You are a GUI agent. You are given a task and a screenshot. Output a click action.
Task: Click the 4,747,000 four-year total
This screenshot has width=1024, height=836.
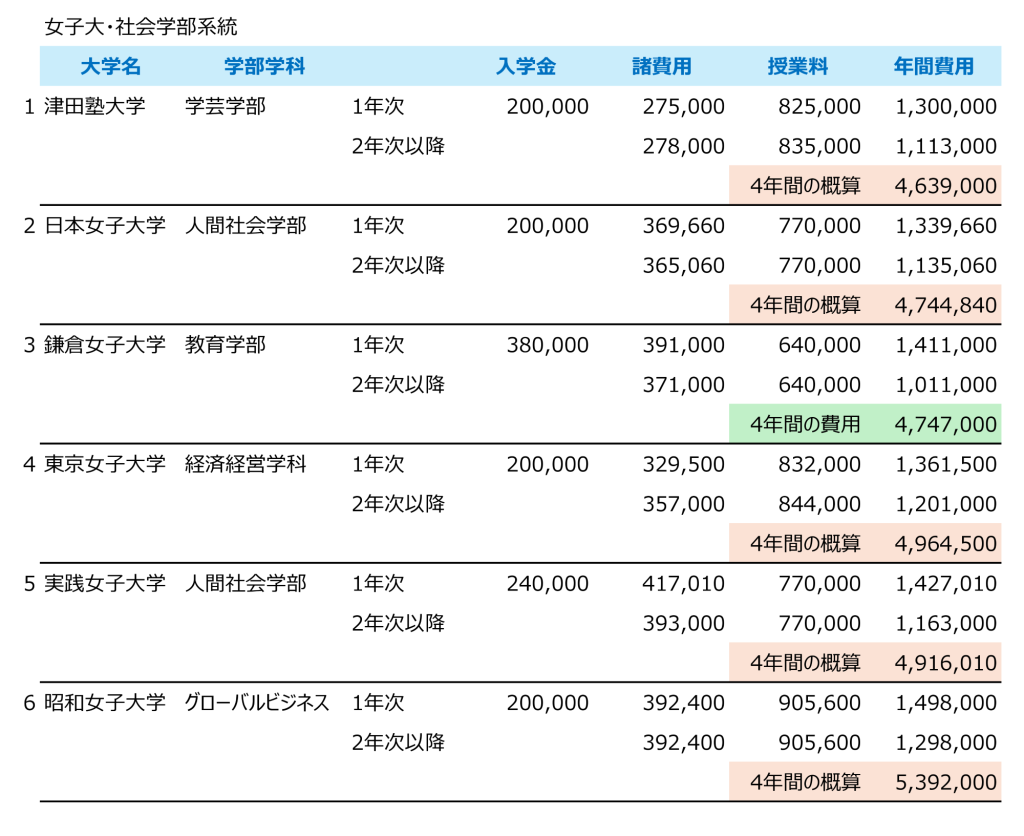pos(946,425)
